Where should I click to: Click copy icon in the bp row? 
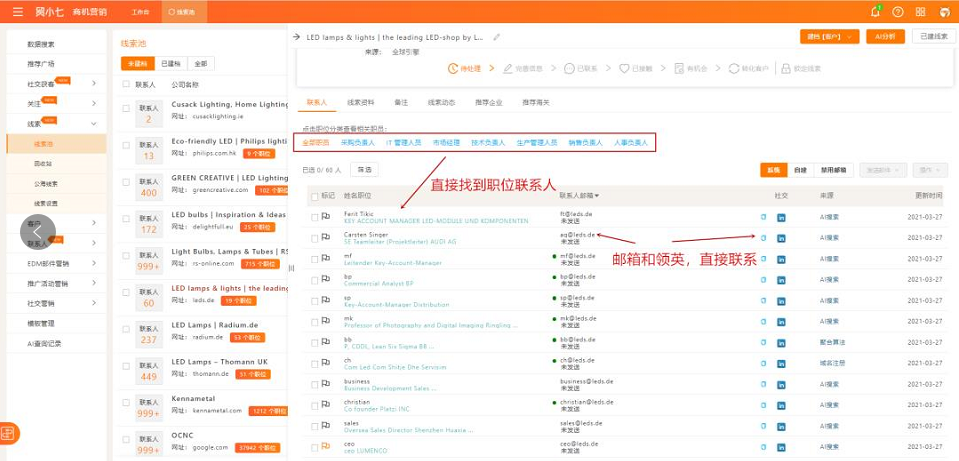pyautogui.click(x=763, y=279)
